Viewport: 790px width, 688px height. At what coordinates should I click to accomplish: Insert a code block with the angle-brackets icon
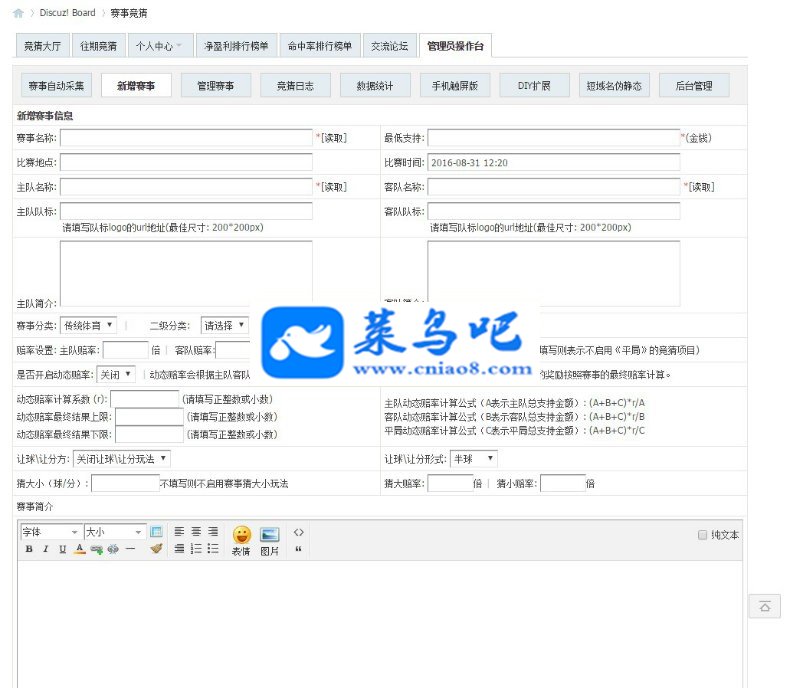pyautogui.click(x=298, y=532)
